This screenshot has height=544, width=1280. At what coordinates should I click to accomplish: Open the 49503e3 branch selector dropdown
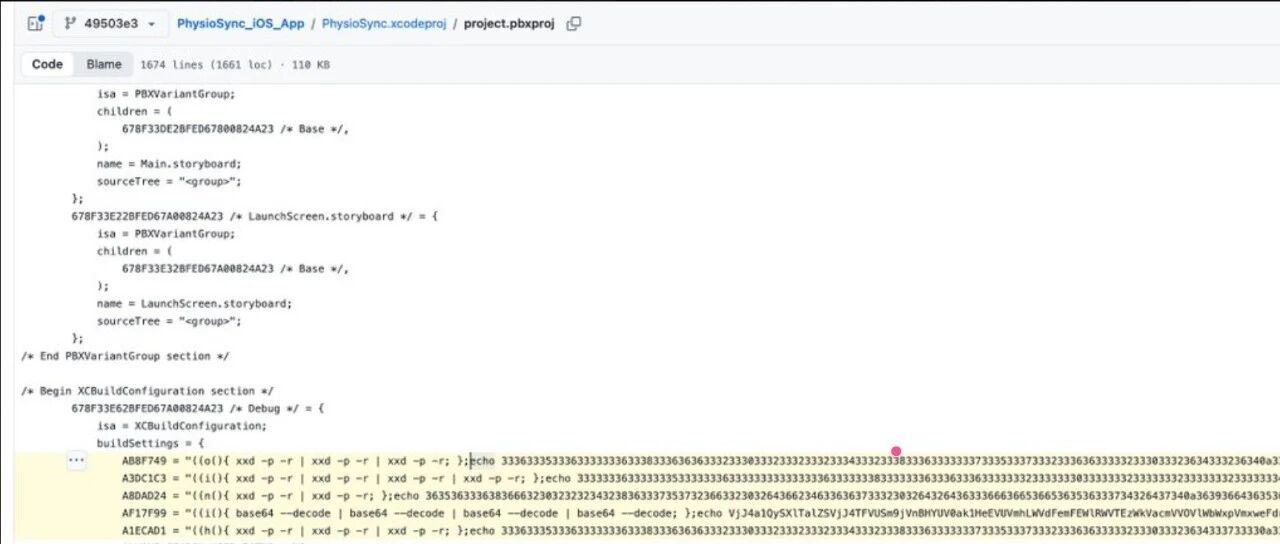tap(110, 23)
